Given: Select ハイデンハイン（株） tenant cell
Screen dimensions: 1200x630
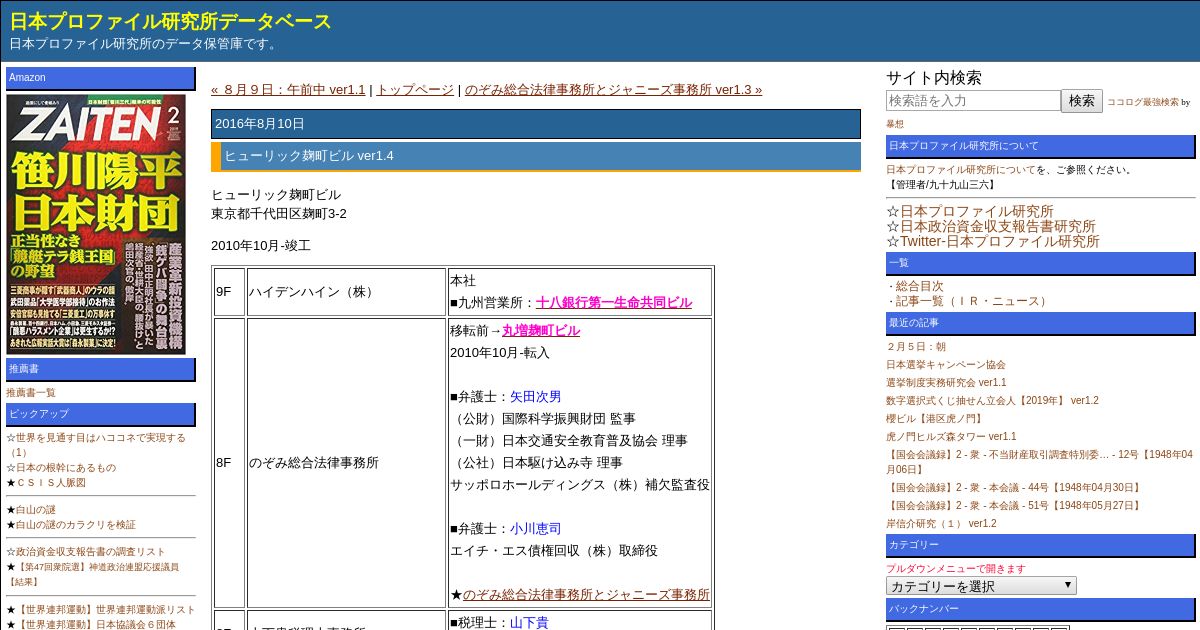Looking at the screenshot, I should [x=346, y=291].
